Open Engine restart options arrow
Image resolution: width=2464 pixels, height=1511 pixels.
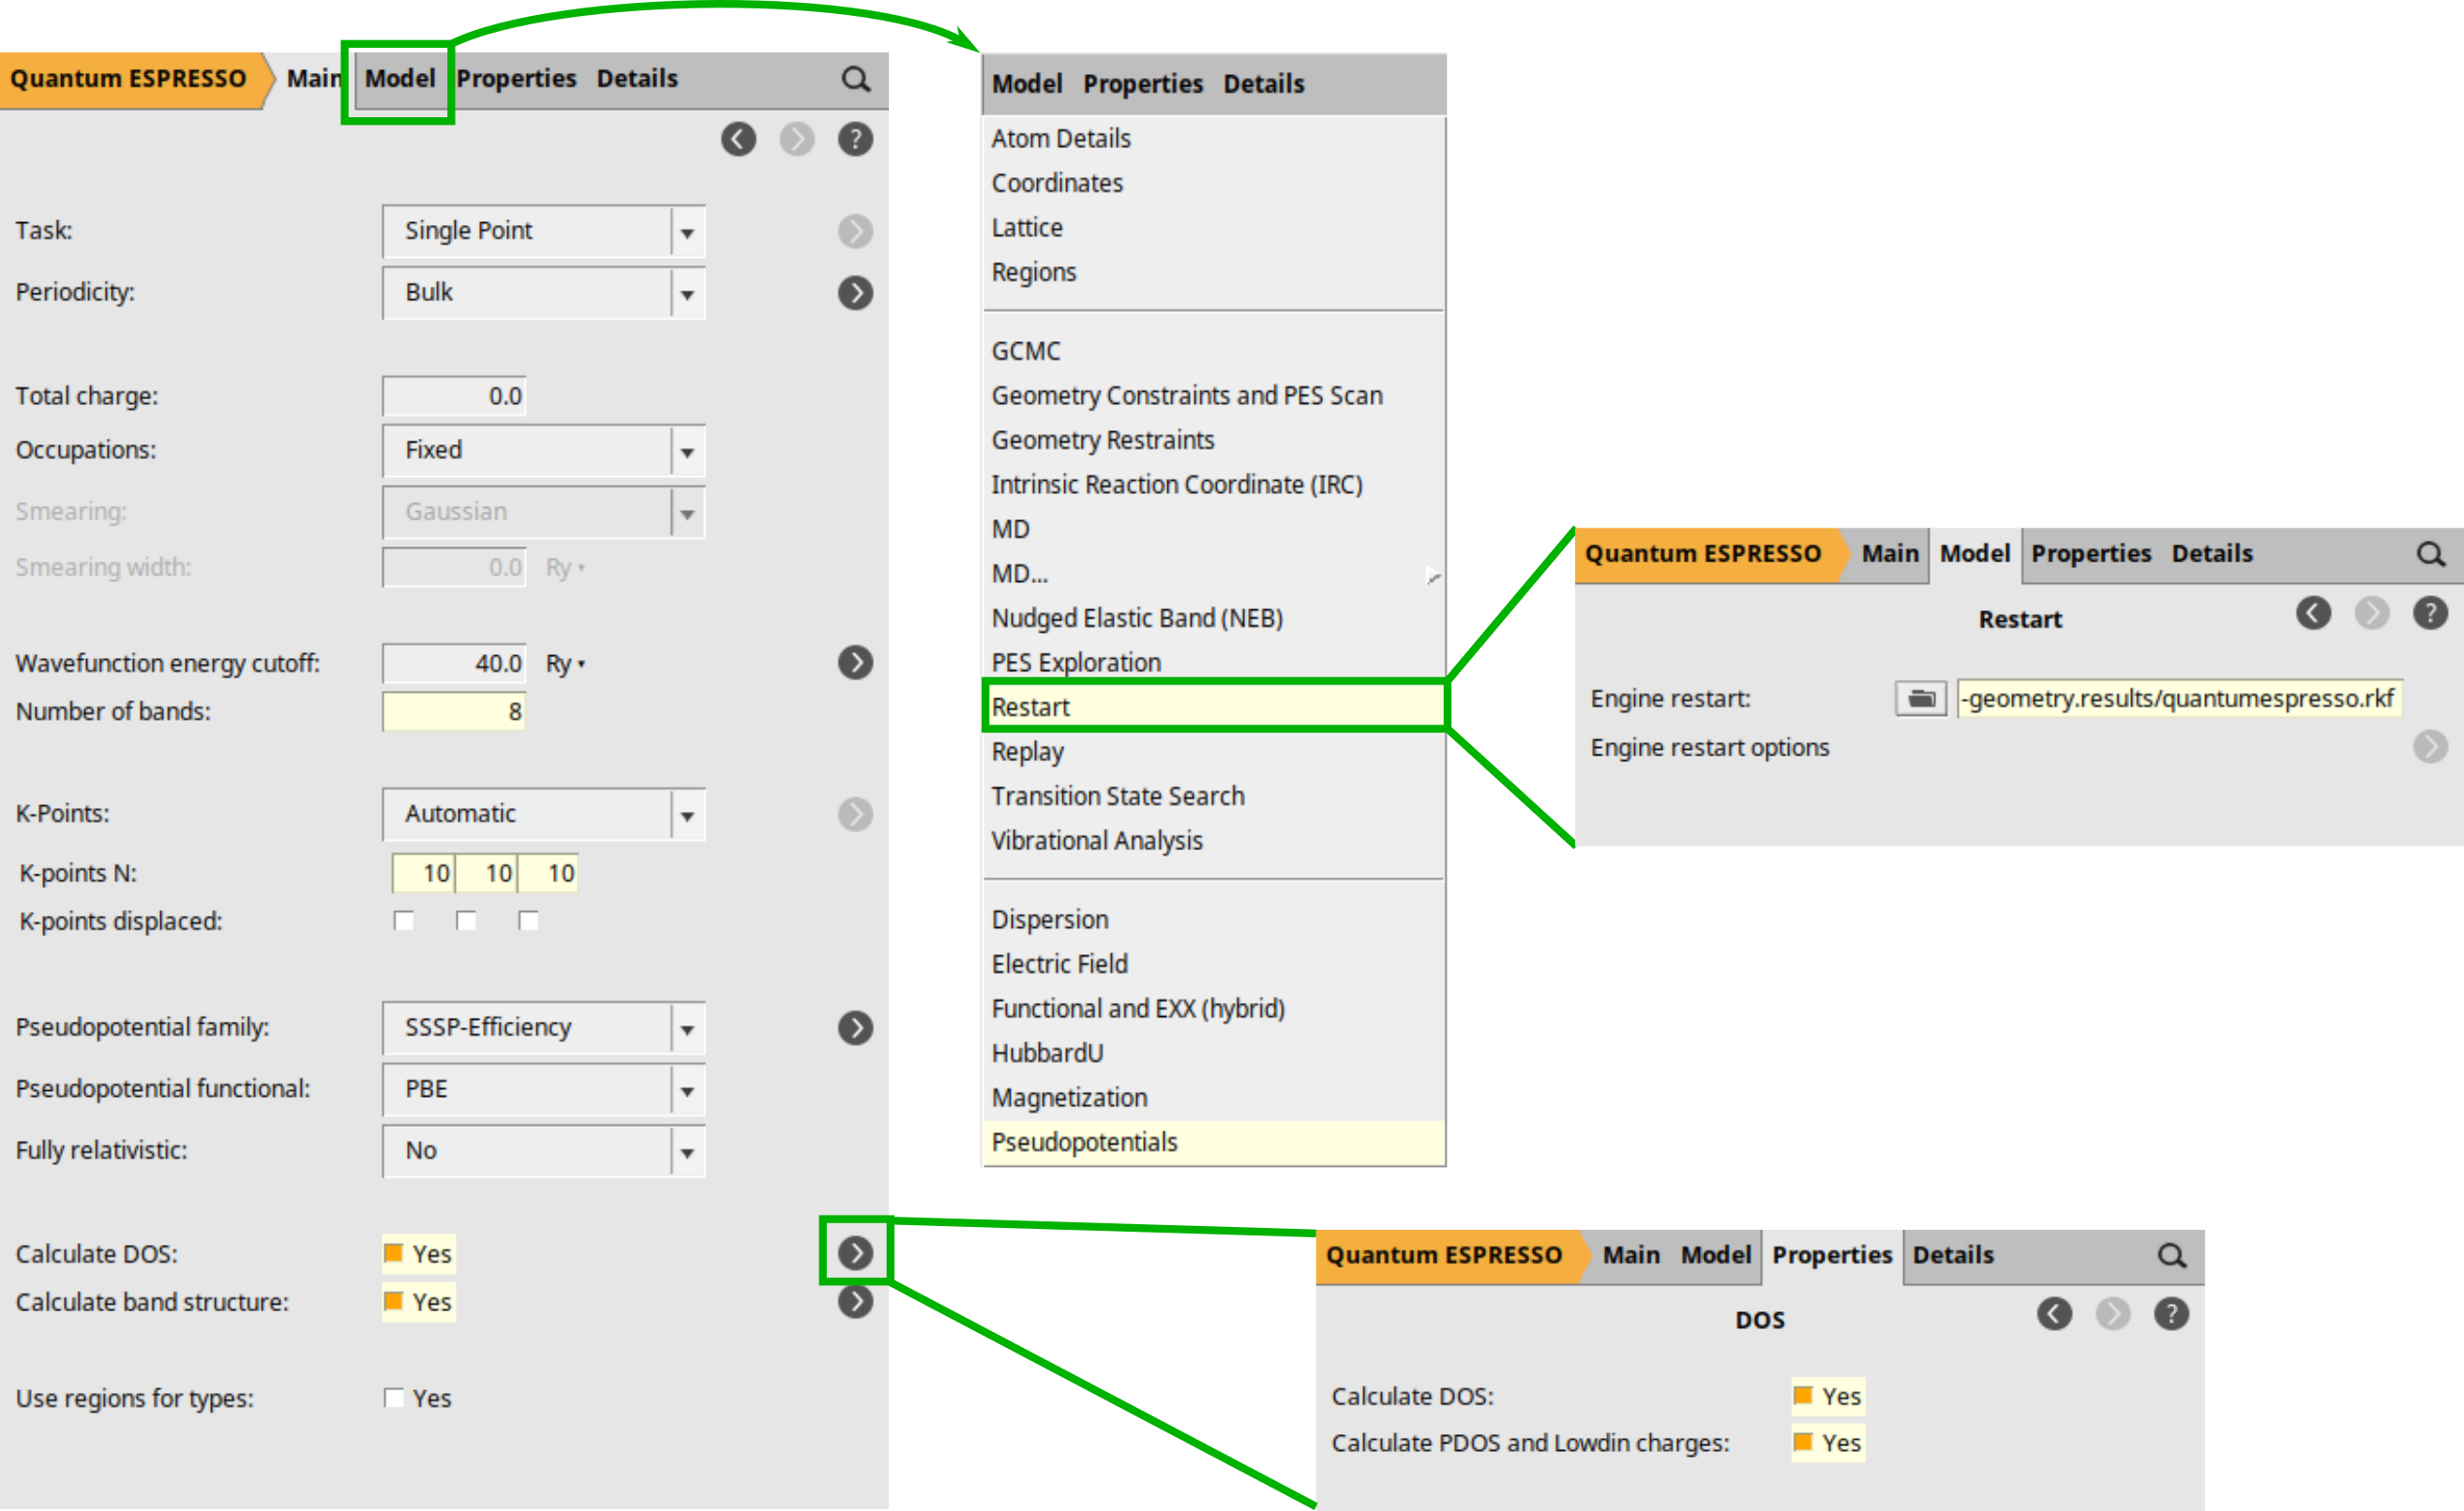(x=2430, y=747)
